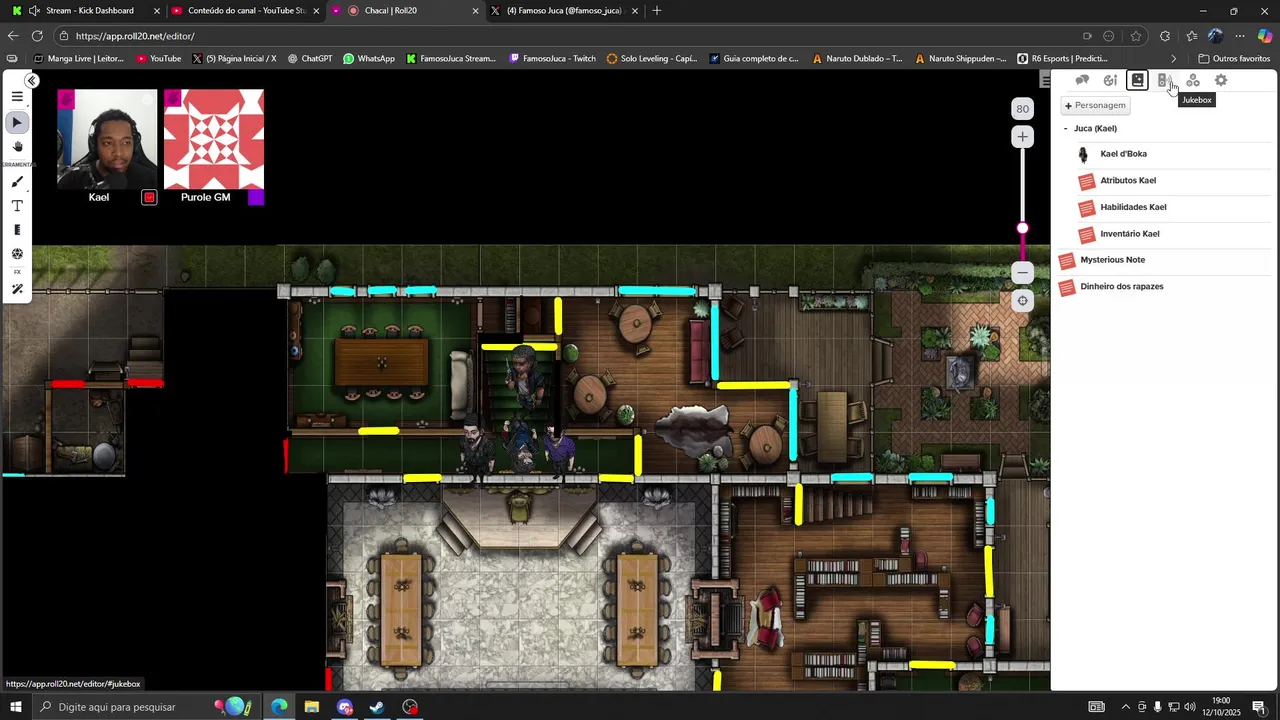
Task: Click the 80 zoom level value
Action: (1022, 109)
